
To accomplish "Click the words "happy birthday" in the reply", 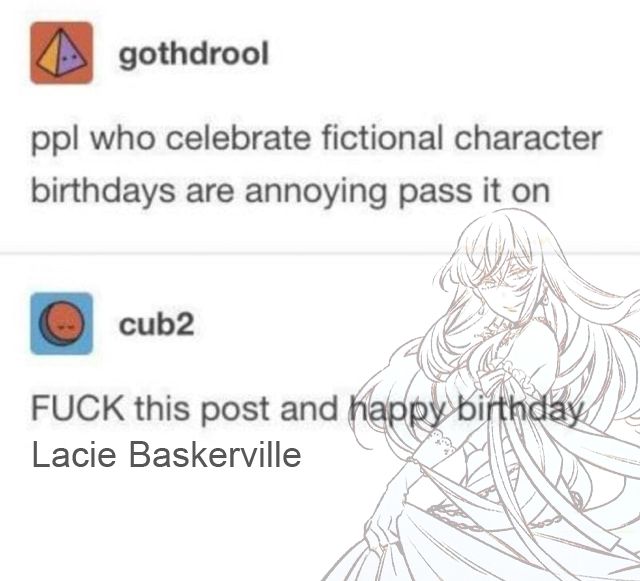I will pos(465,410).
